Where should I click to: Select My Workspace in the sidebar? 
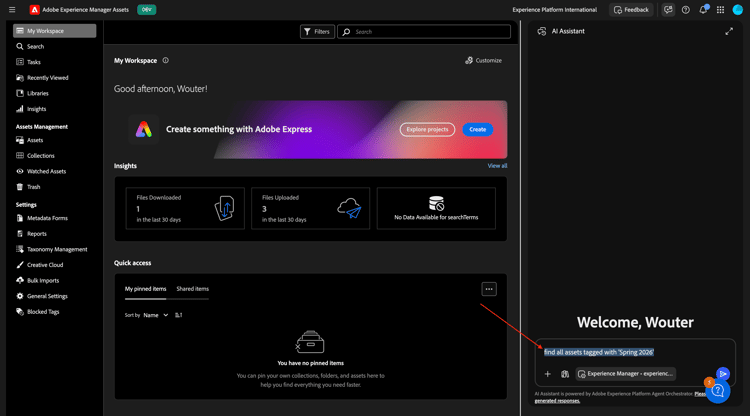click(55, 31)
